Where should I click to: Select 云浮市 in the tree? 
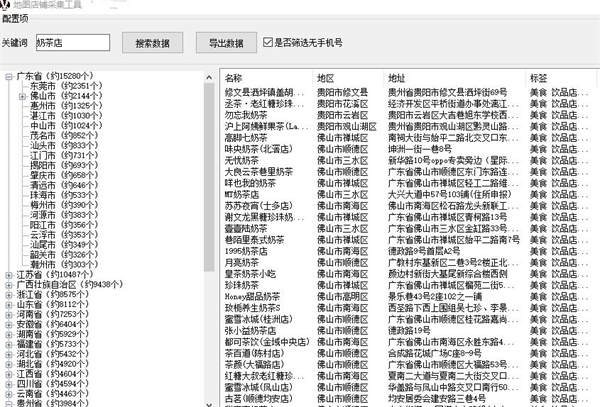(x=64, y=235)
